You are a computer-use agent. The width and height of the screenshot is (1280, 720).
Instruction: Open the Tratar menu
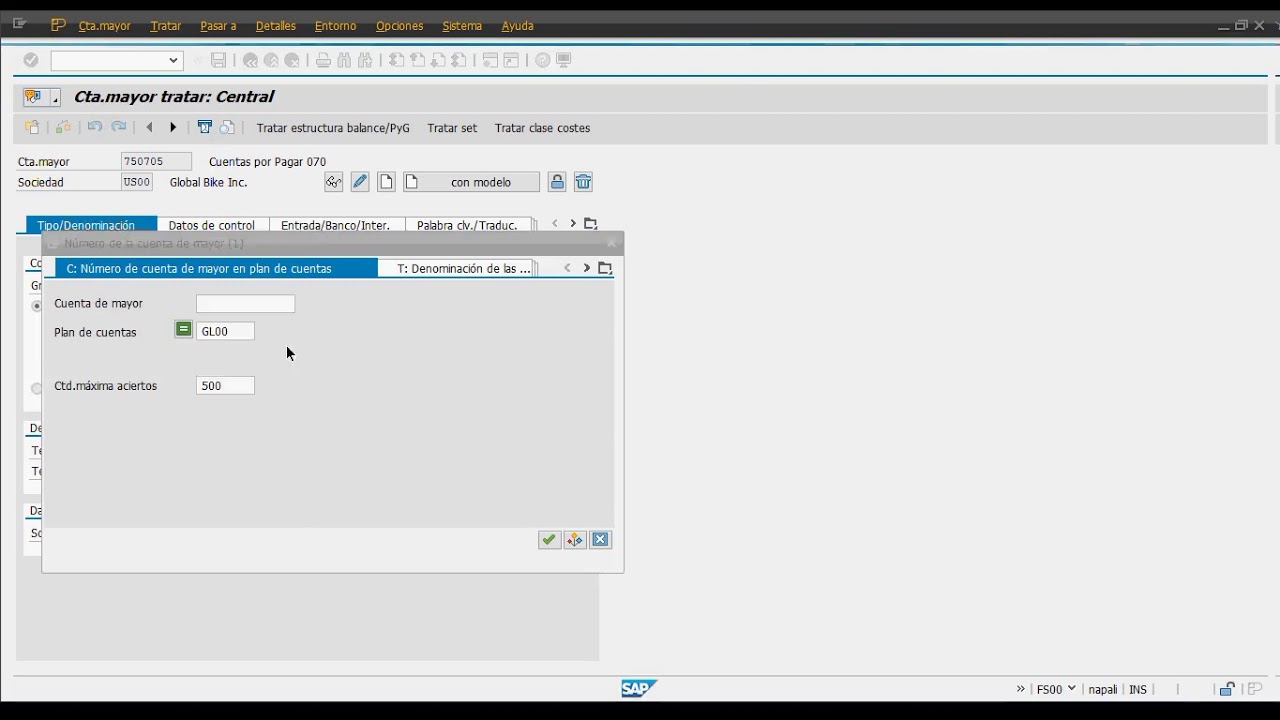pyautogui.click(x=165, y=26)
